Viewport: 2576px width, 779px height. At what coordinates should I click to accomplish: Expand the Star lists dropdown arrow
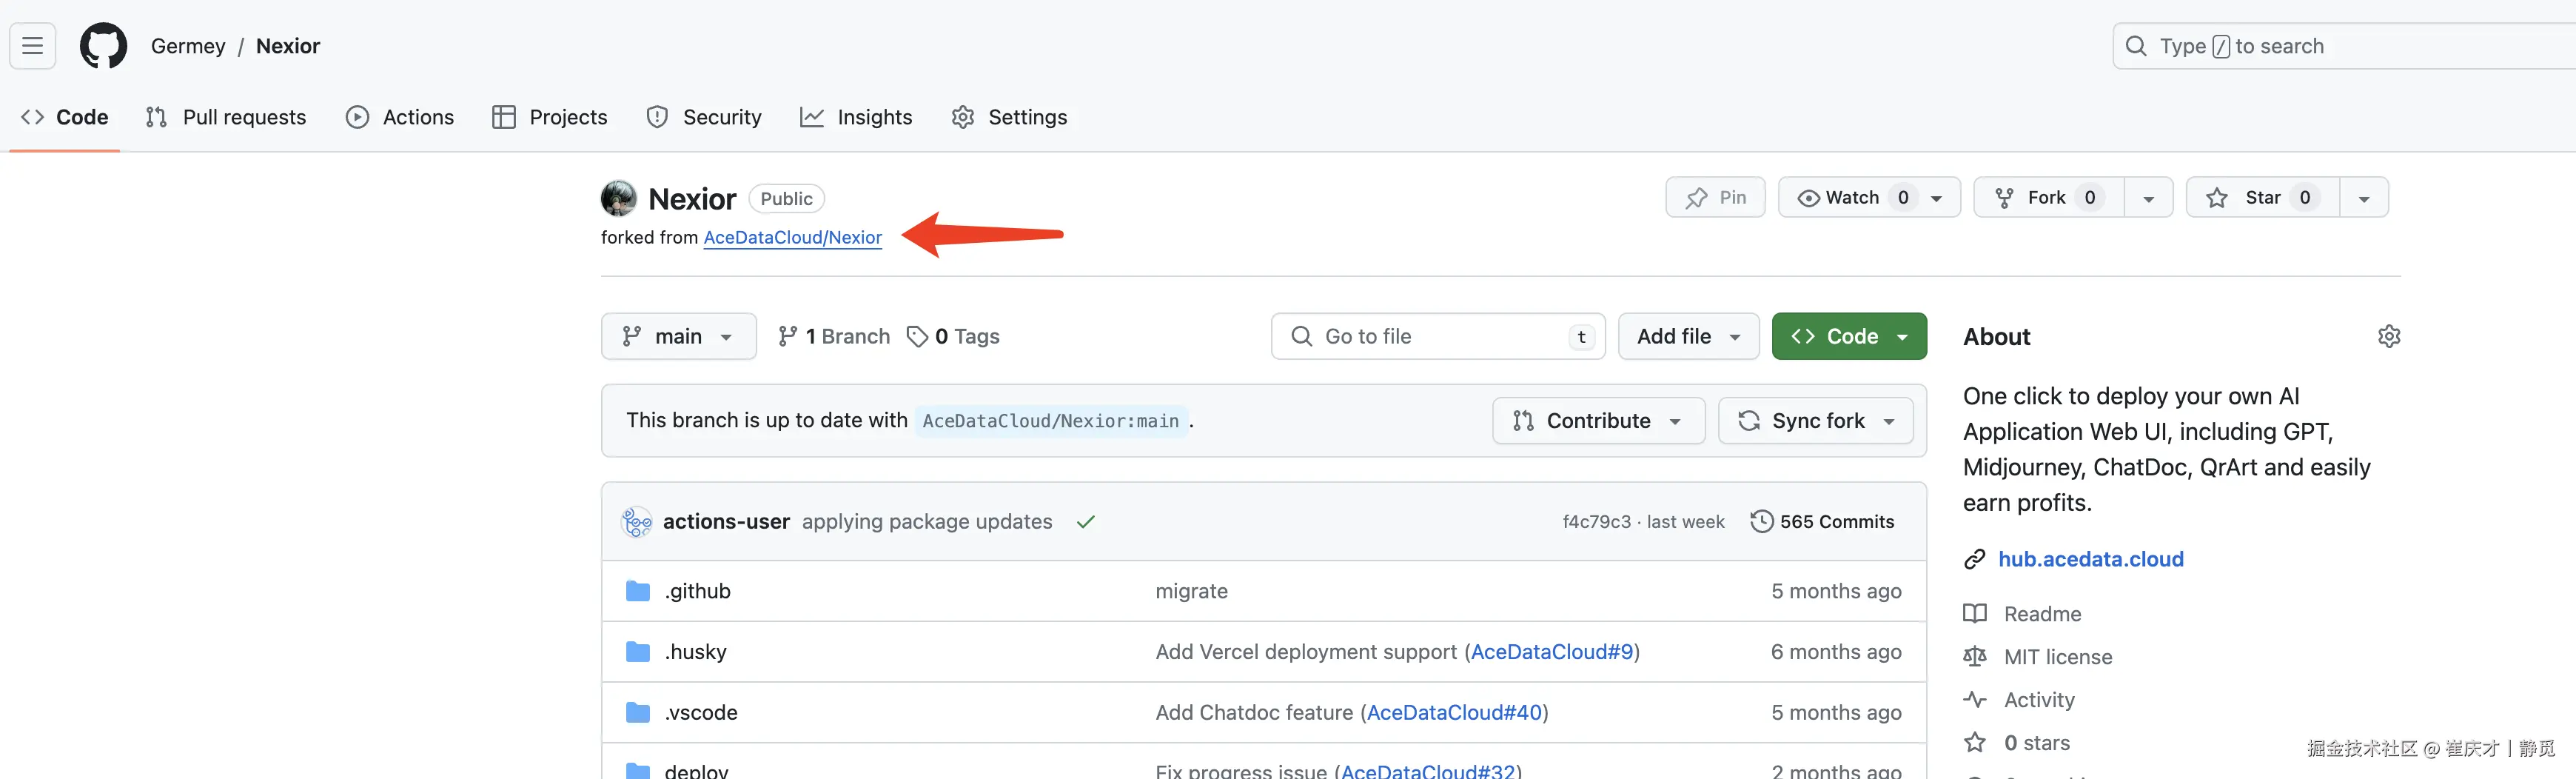(2363, 198)
